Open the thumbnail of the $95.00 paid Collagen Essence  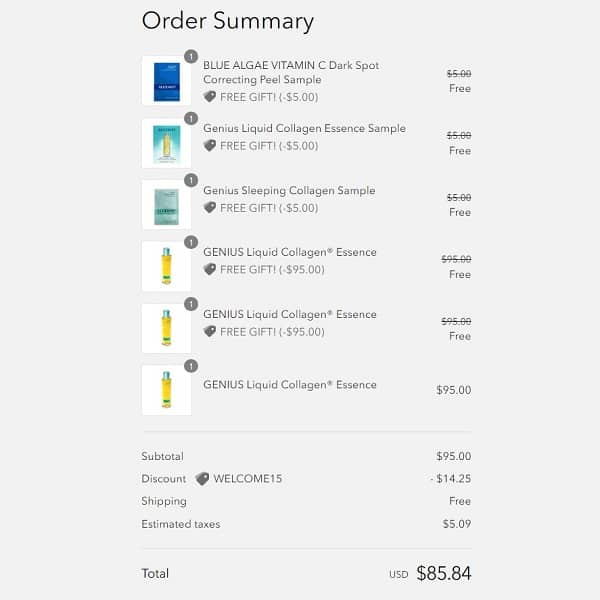pyautogui.click(x=166, y=390)
